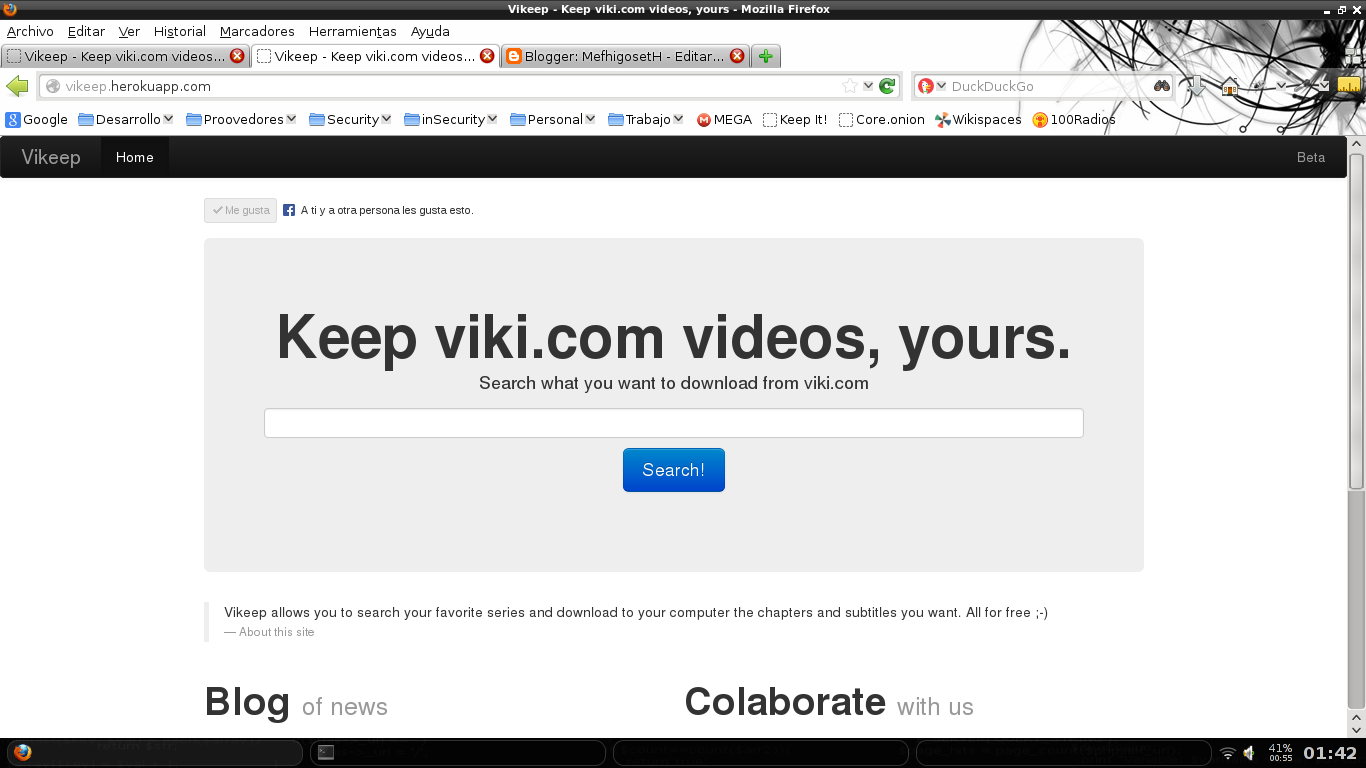Expand the Proovedores bookmarks folder
1366x768 pixels.
click(x=241, y=119)
